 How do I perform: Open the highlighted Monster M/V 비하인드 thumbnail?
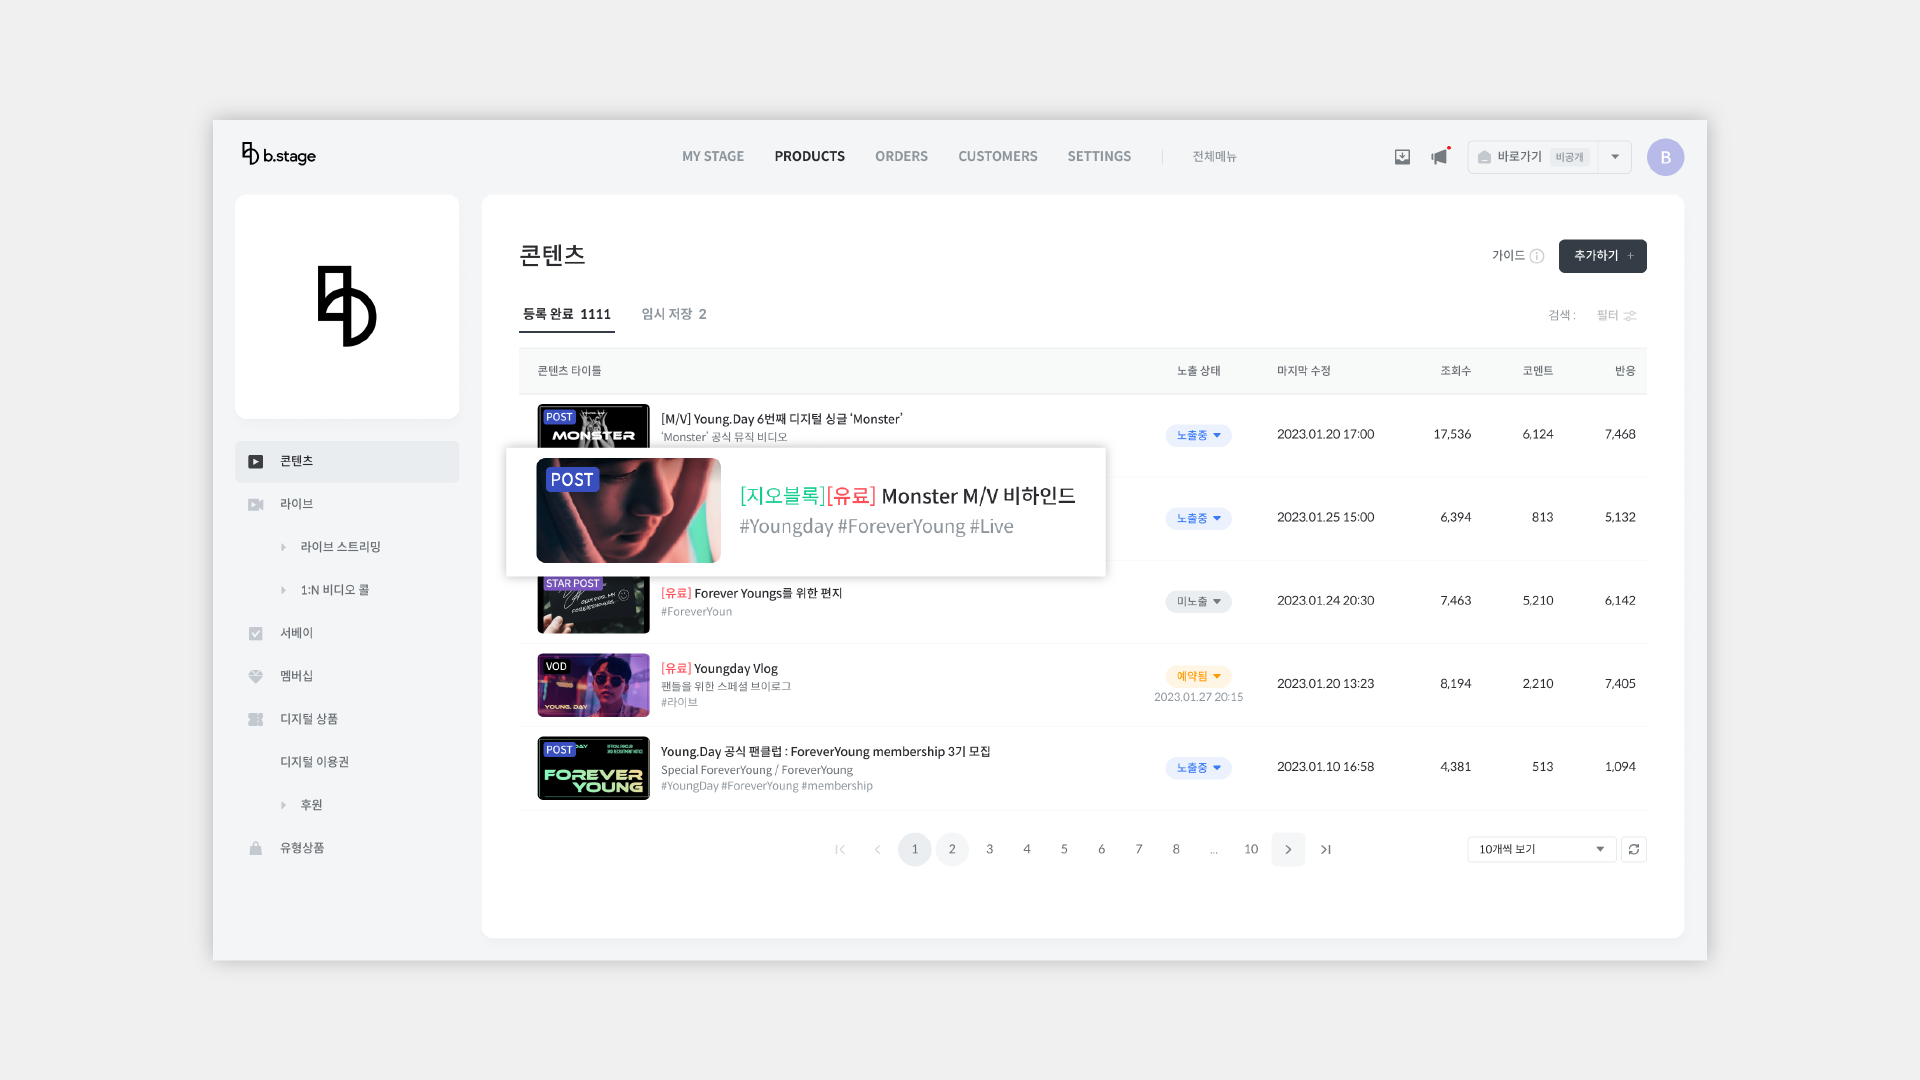pos(628,511)
